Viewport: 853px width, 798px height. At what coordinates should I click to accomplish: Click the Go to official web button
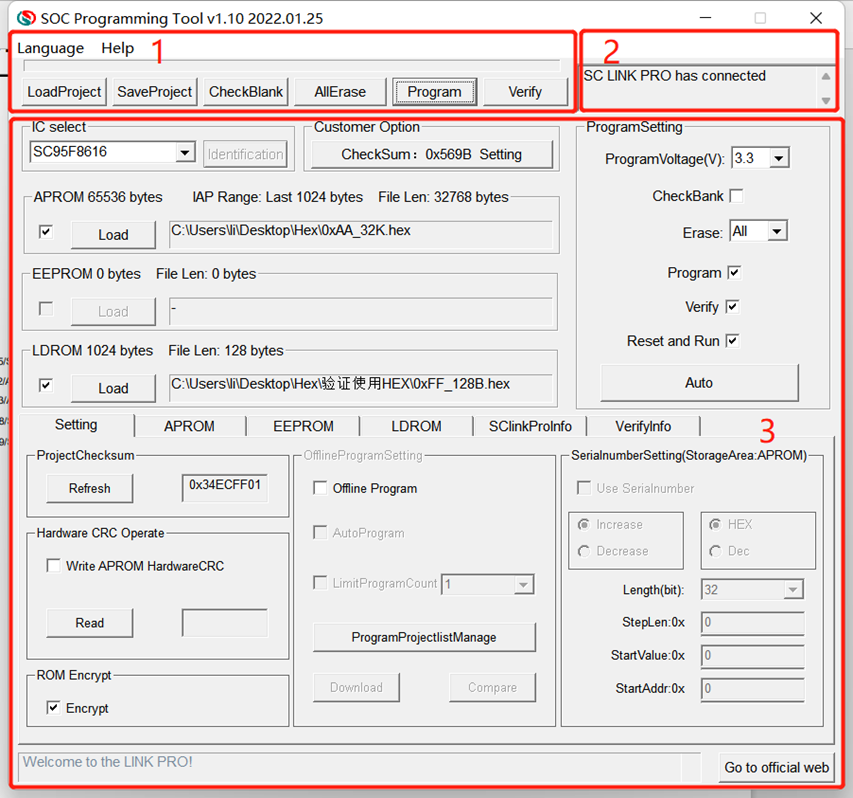click(x=776, y=768)
